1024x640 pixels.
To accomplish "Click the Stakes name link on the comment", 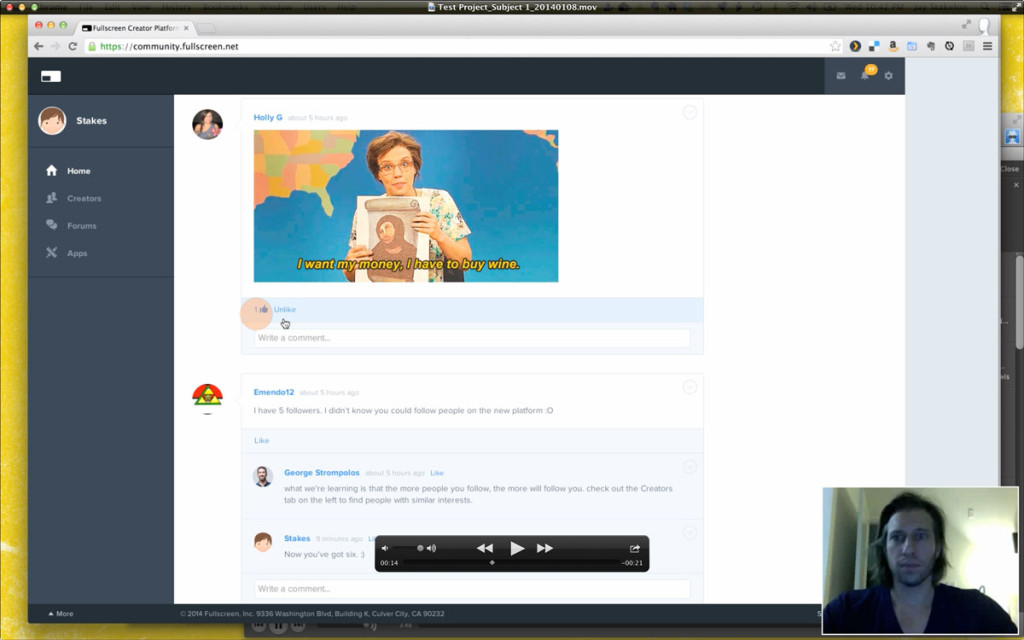I will [297, 539].
